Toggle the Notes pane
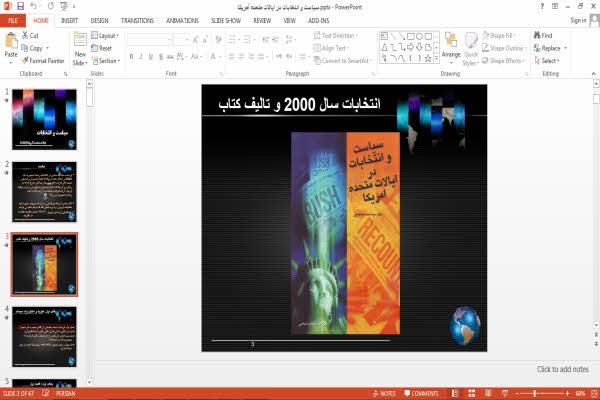This screenshot has height=400, width=600. coord(384,393)
